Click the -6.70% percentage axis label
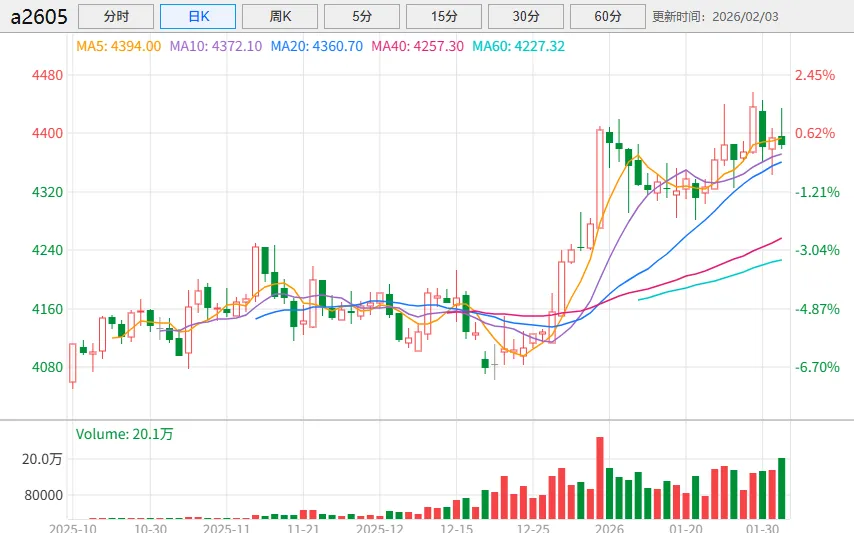 pos(817,367)
